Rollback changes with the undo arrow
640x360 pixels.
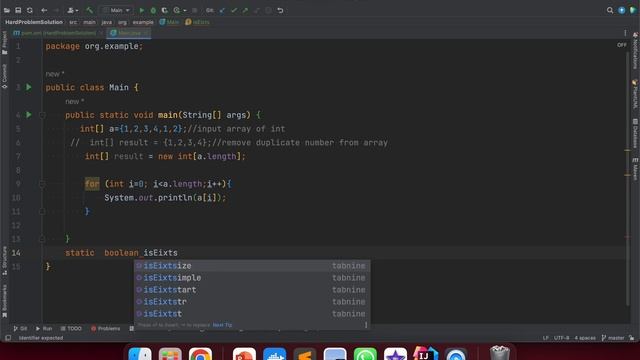pyautogui.click(x=280, y=10)
